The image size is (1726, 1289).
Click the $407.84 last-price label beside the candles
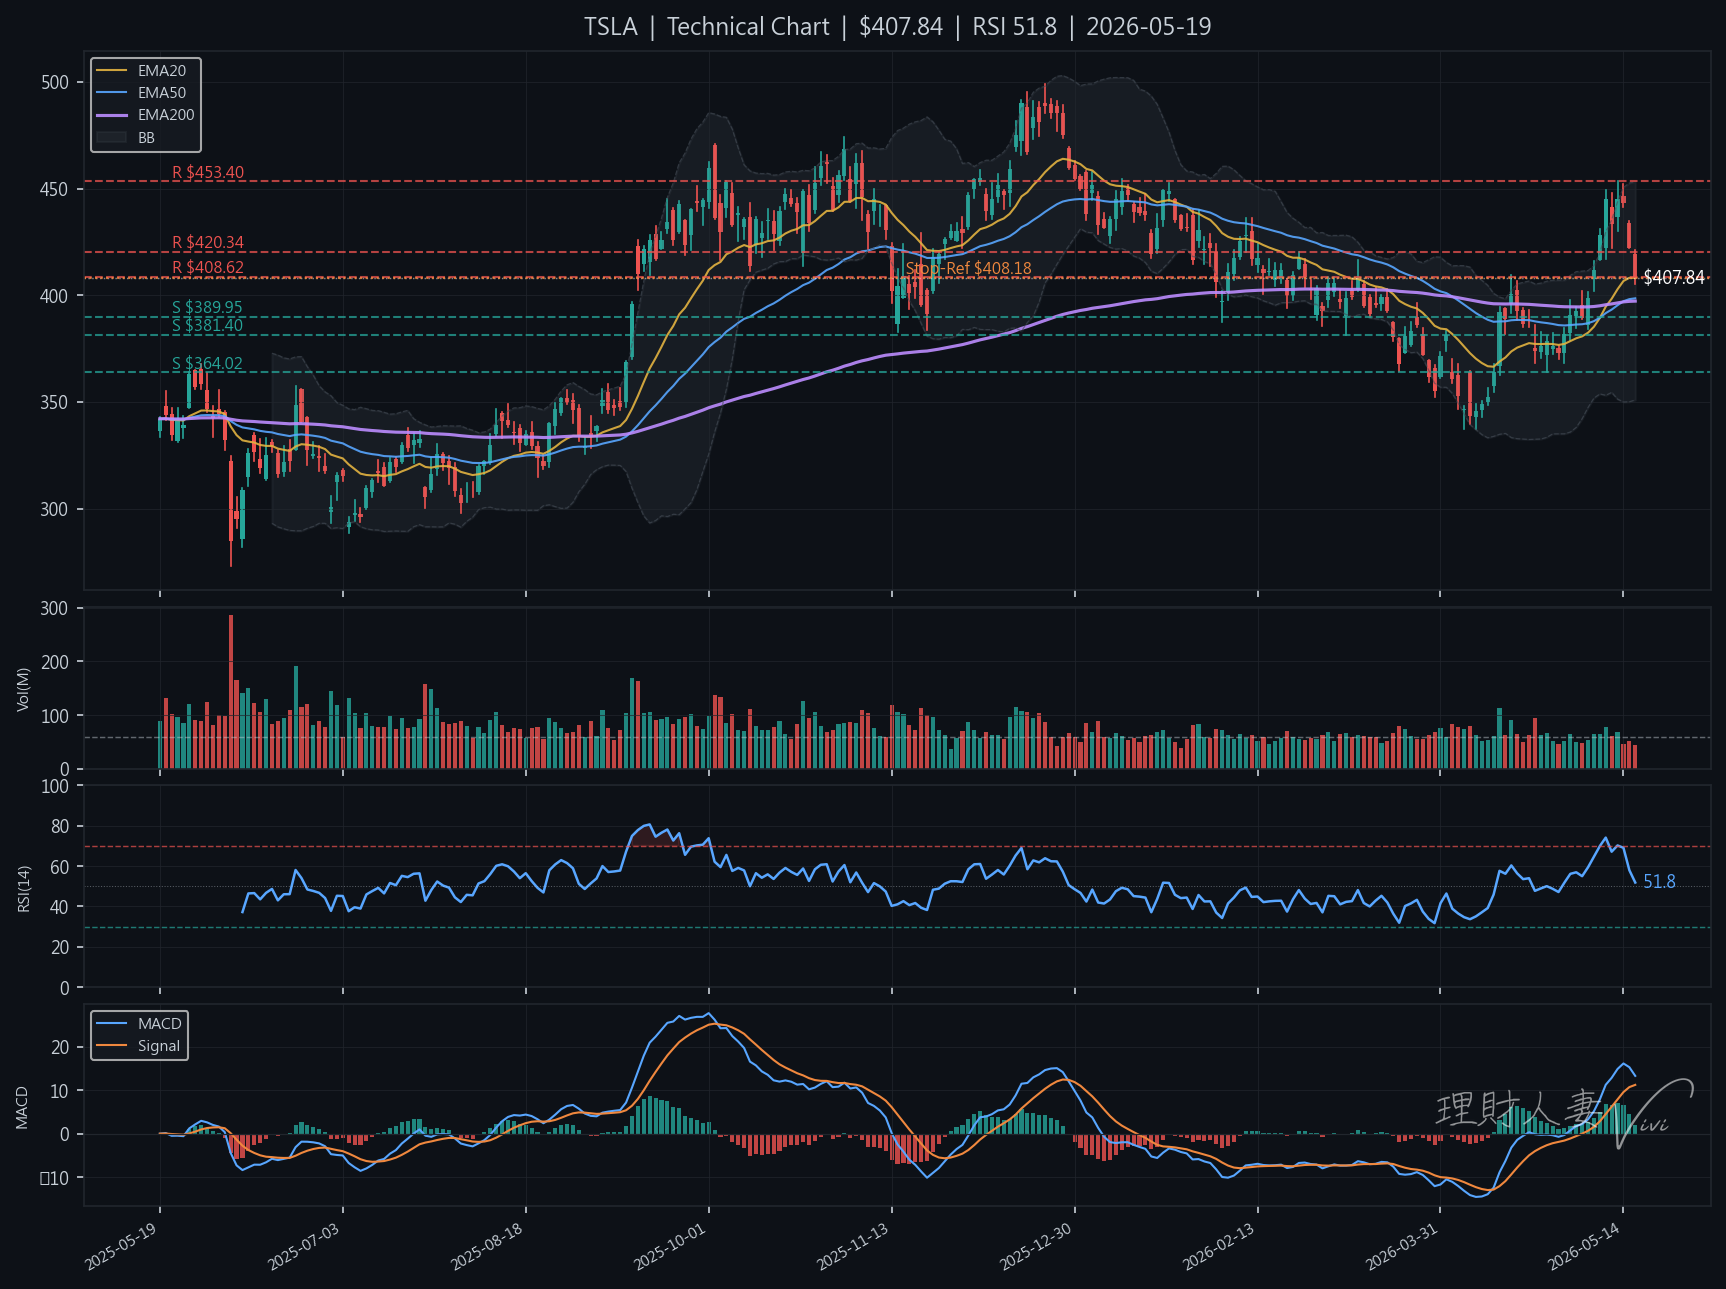click(1674, 278)
